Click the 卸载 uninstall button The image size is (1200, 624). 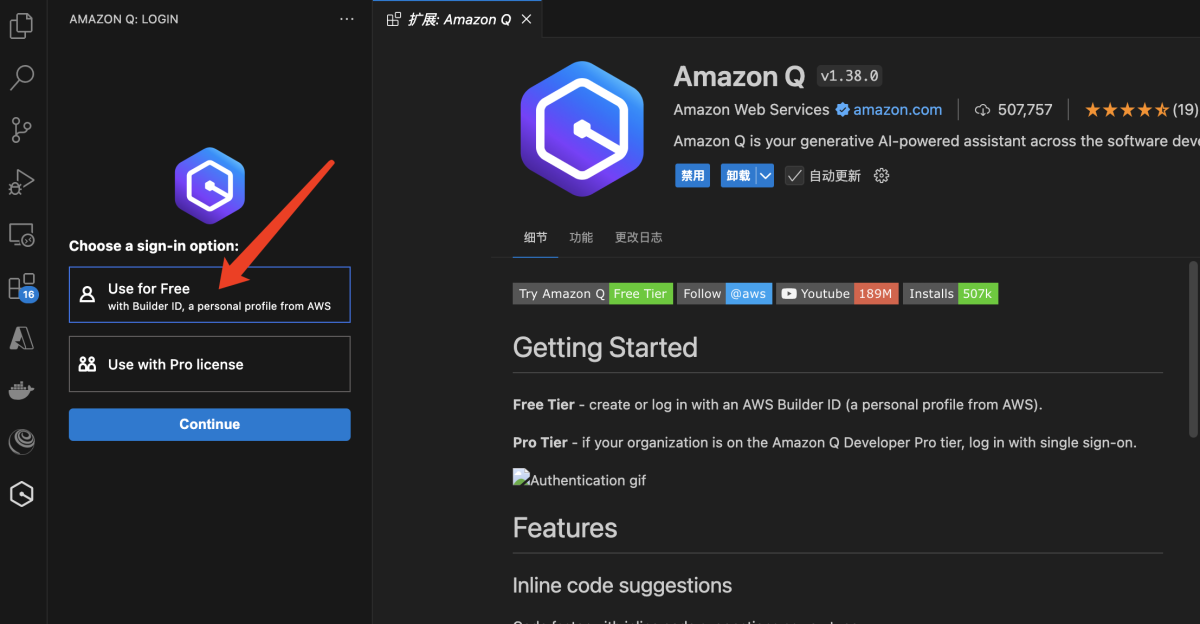coord(738,176)
